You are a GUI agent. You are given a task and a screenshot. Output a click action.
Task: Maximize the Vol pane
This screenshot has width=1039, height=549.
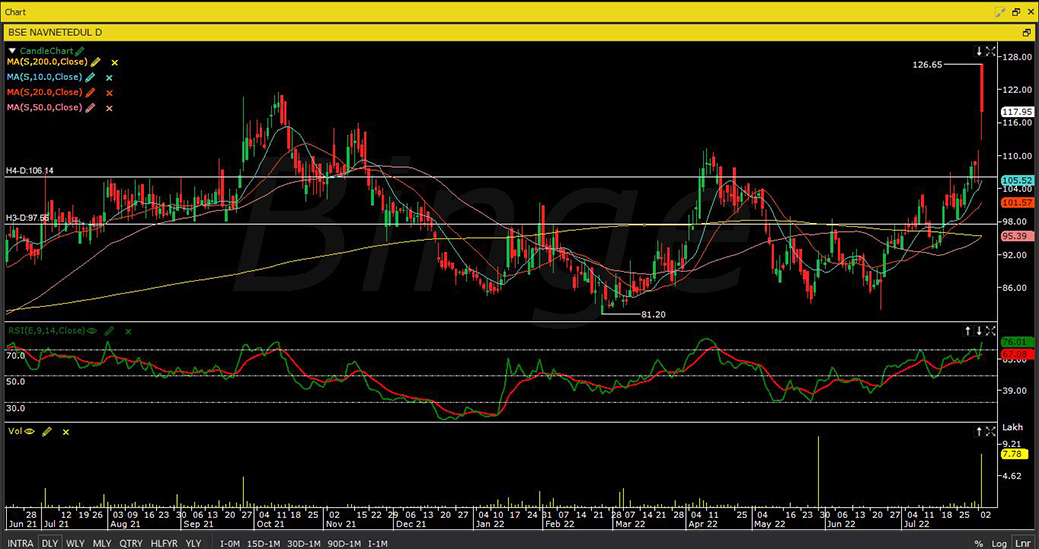(990, 431)
